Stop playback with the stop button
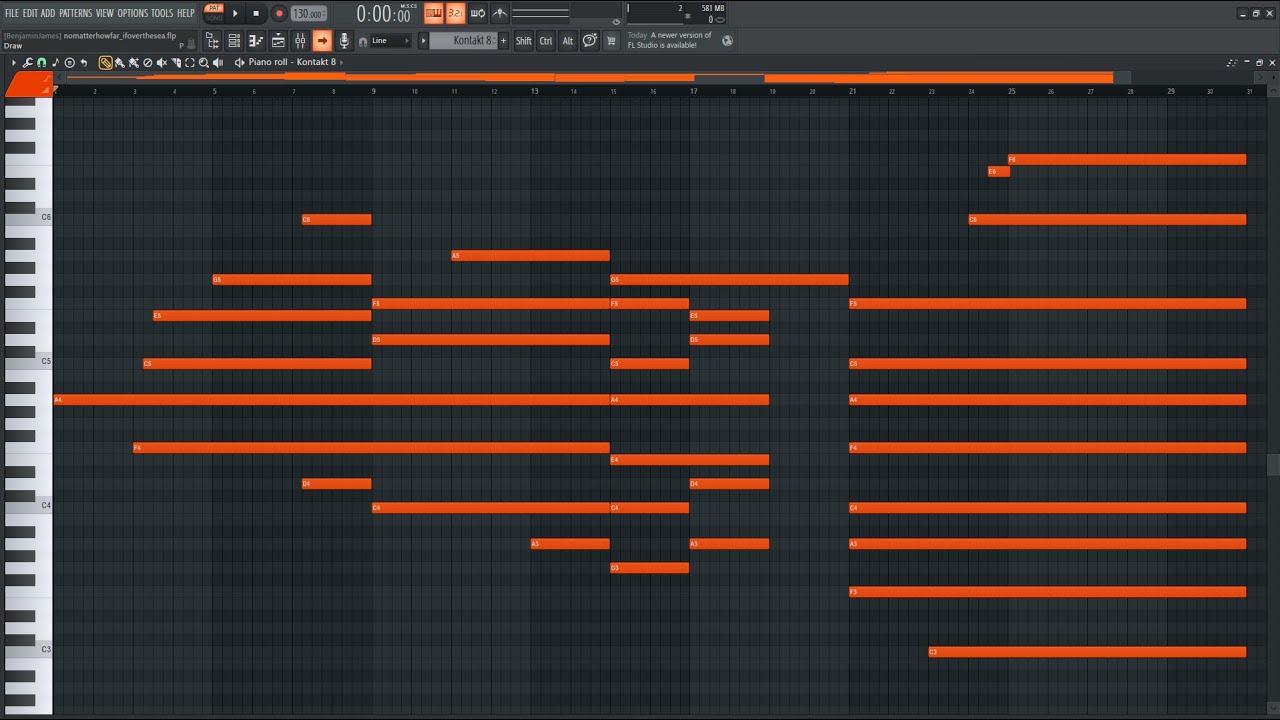1280x720 pixels. tap(256, 13)
